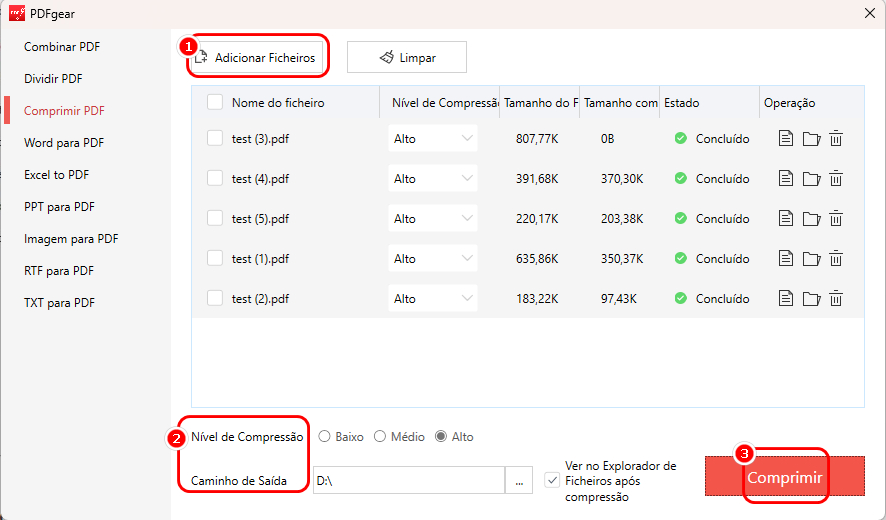Select the Baixo compression radio button

pos(325,437)
